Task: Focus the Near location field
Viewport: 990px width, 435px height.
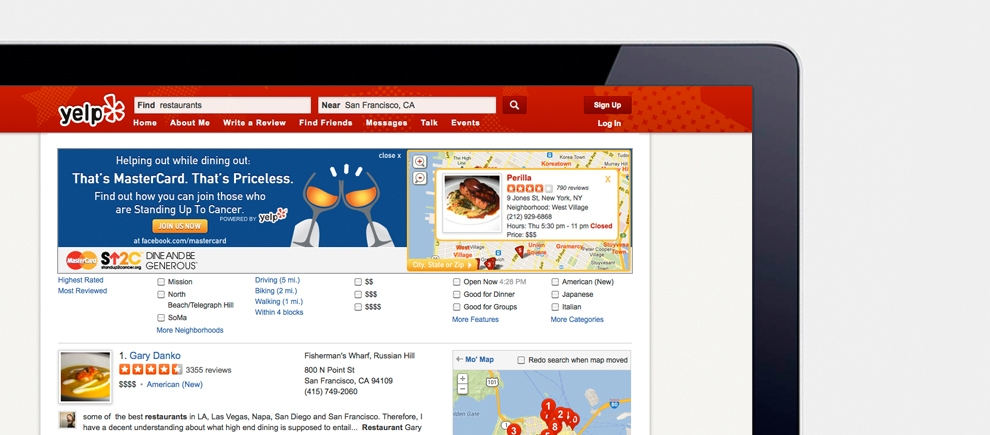Action: pos(407,105)
